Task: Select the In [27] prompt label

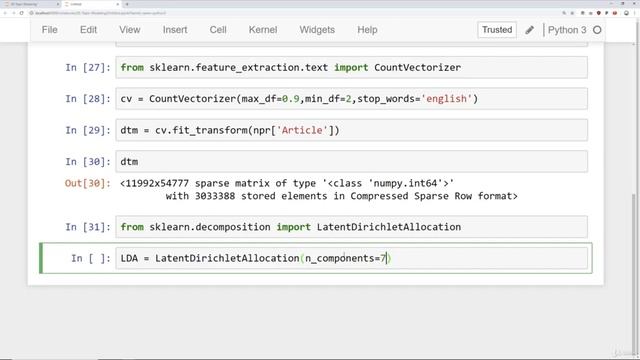Action: click(x=88, y=67)
